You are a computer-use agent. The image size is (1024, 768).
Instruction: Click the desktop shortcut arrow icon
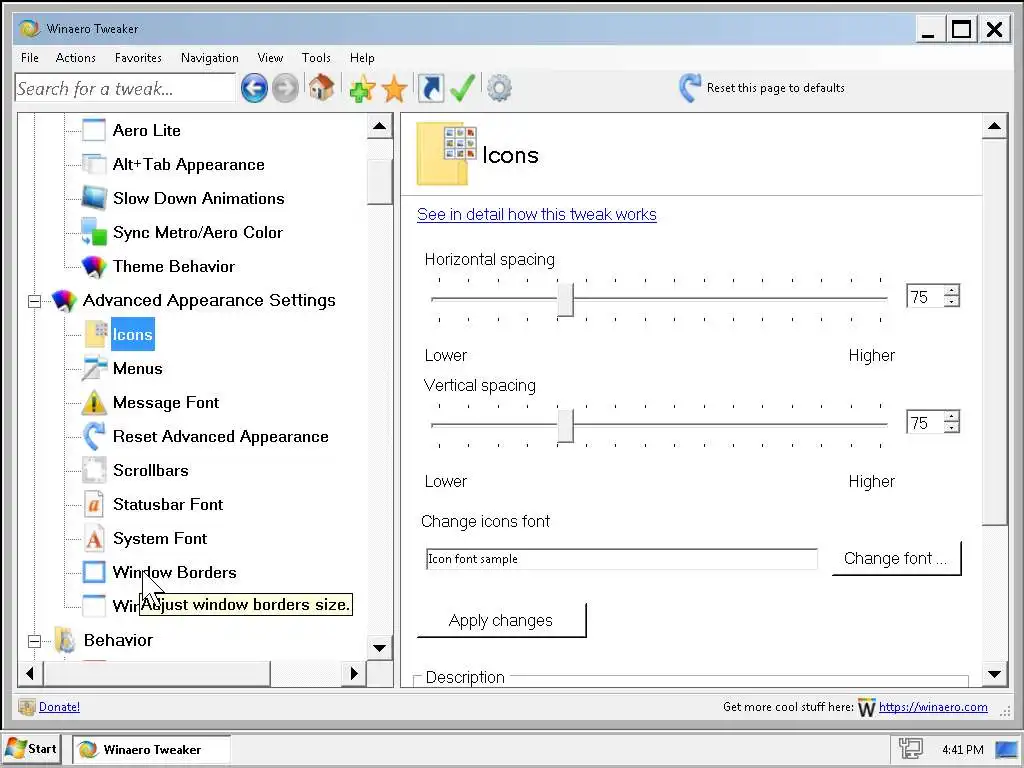click(430, 88)
